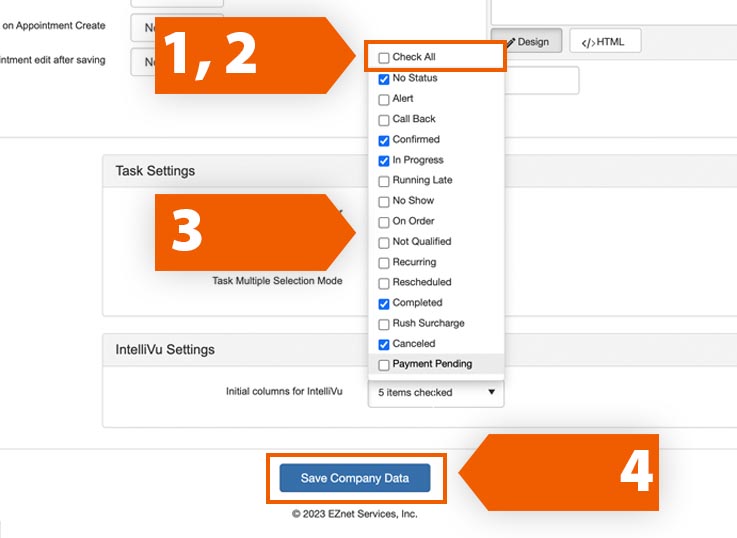Collapse the '5 items checked' dropdown
737x538 pixels.
click(x=436, y=393)
